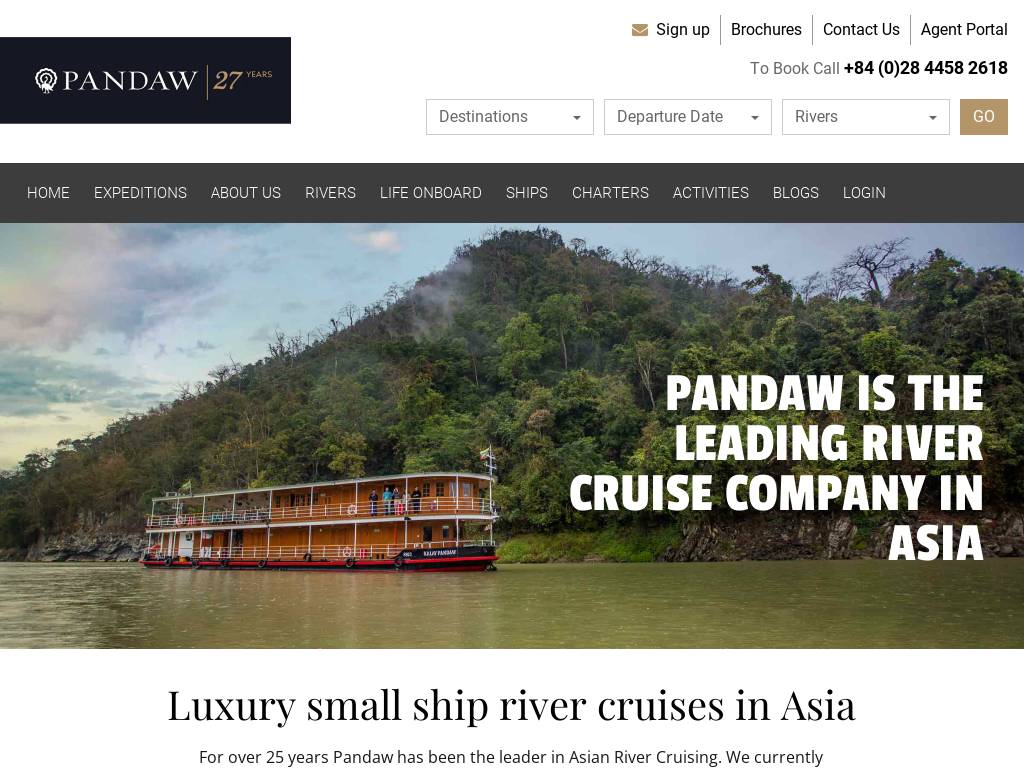Screen dimensions: 1024x768
Task: Open the Contact Us link
Action: [x=861, y=30]
